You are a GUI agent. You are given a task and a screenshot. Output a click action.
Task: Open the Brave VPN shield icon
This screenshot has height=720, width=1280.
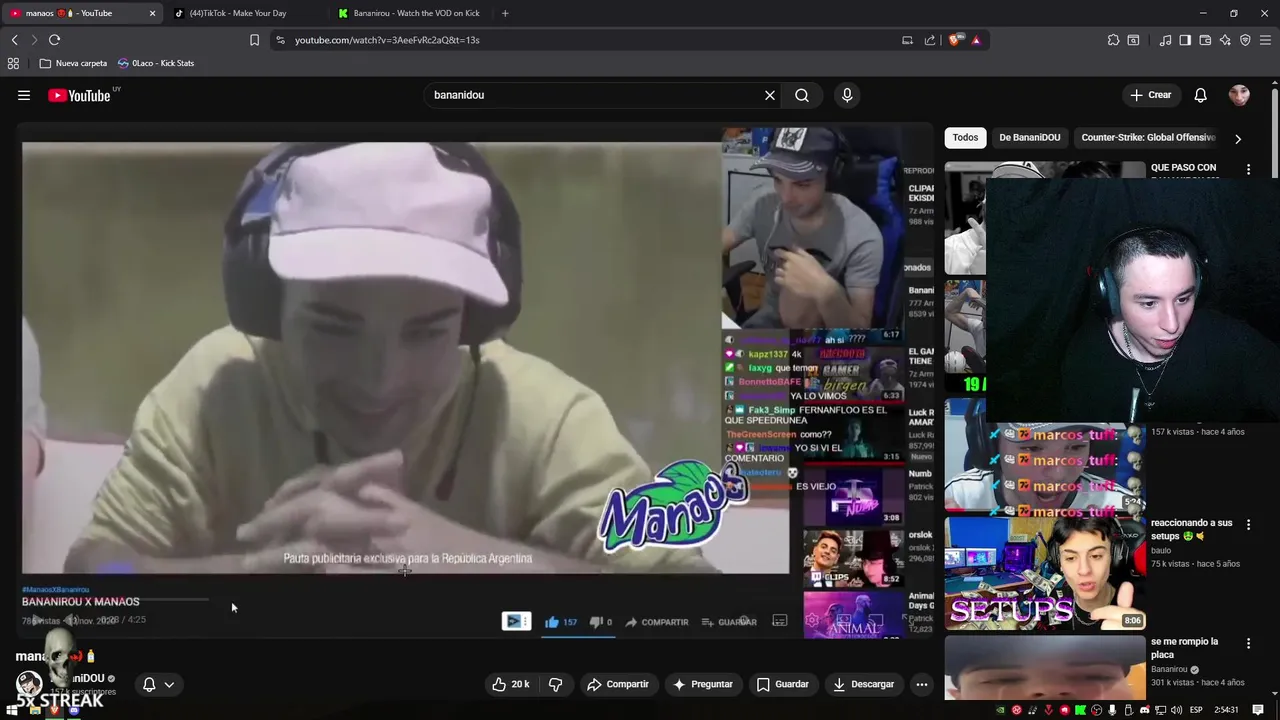coord(1245,40)
